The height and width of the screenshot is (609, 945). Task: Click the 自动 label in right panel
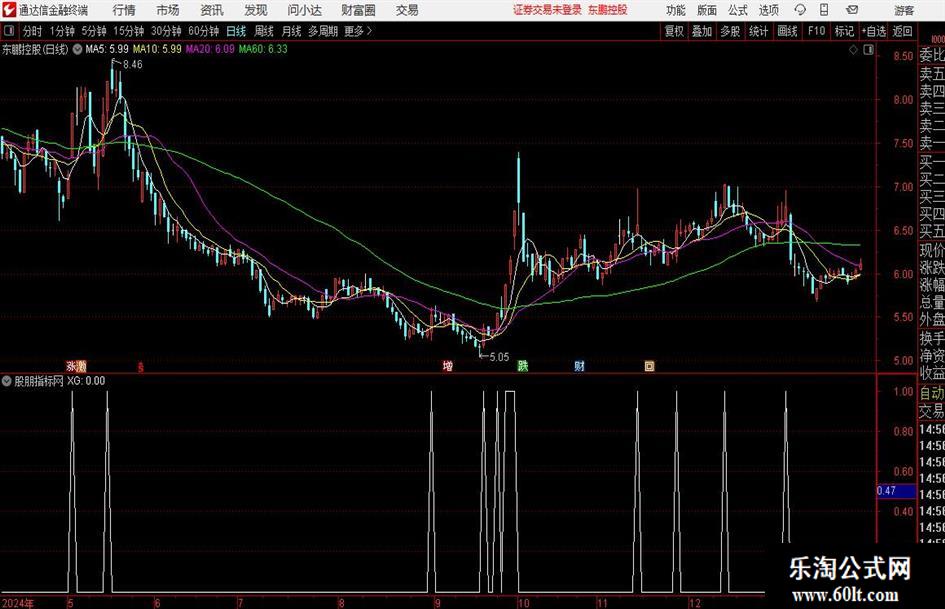coord(932,393)
